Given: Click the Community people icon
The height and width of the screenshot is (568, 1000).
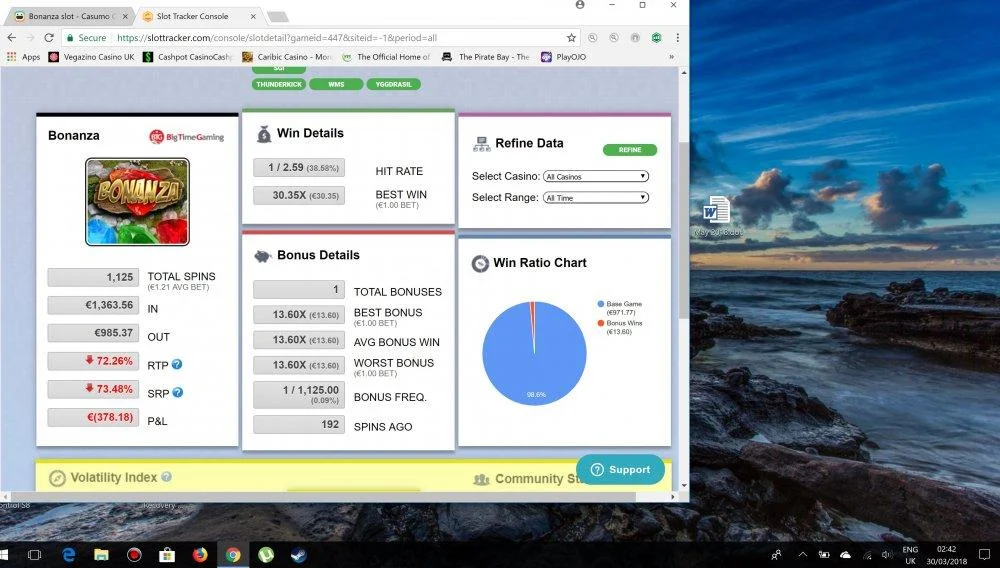Looking at the screenshot, I should click(x=482, y=479).
